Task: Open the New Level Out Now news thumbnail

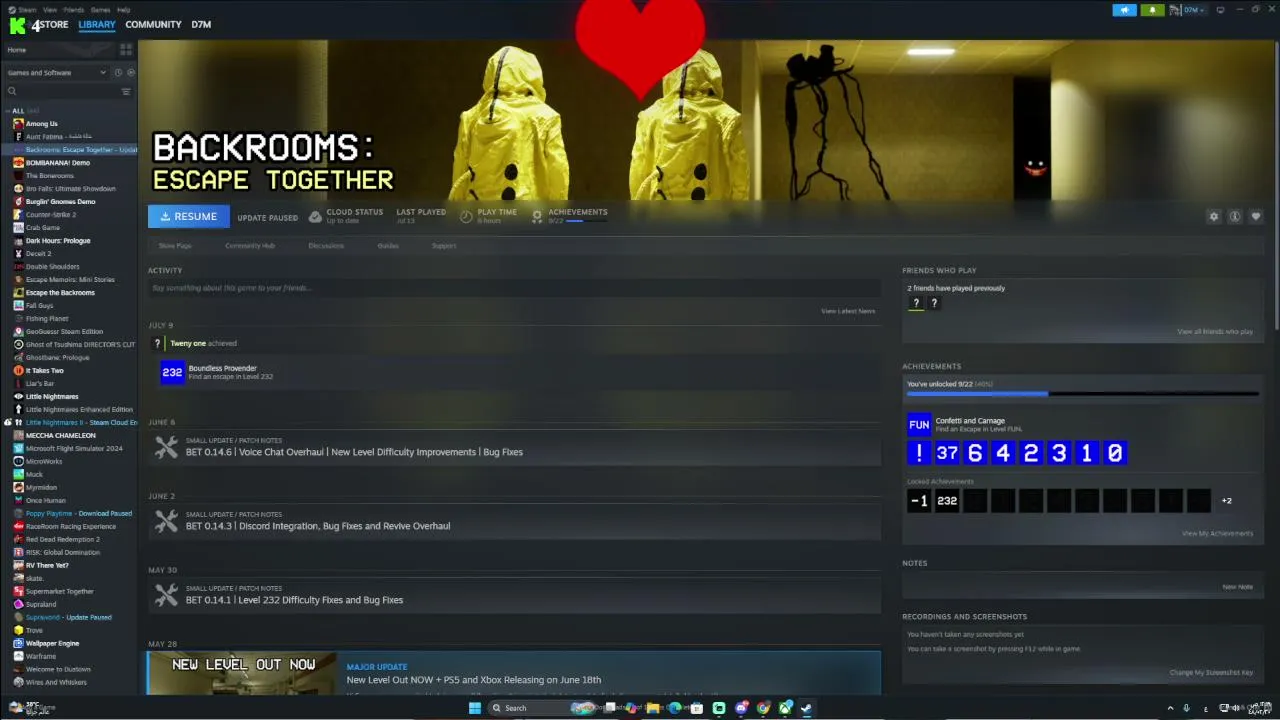Action: [x=242, y=673]
